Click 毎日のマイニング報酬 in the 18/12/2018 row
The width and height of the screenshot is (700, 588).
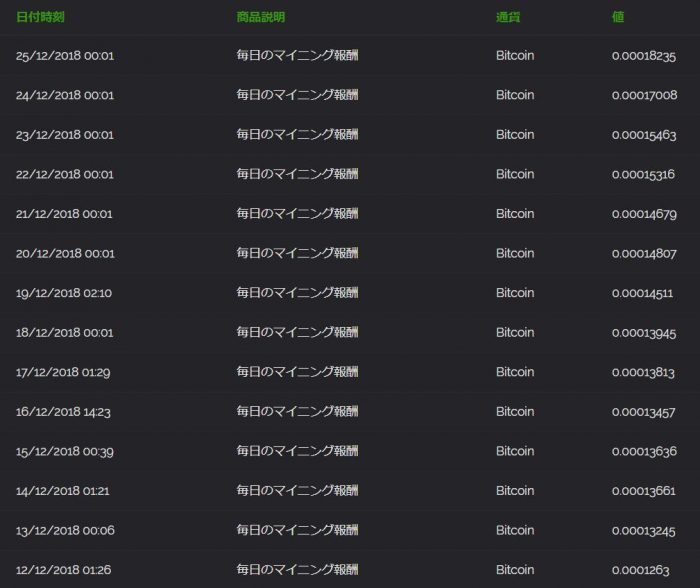pyautogui.click(x=297, y=332)
